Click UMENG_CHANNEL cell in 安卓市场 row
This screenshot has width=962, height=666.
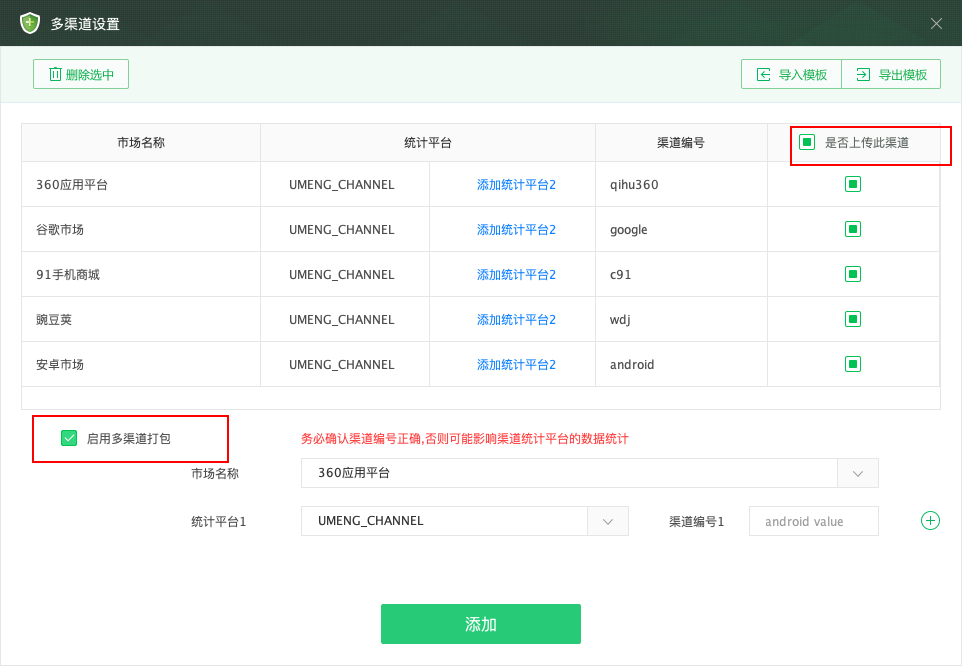(345, 365)
